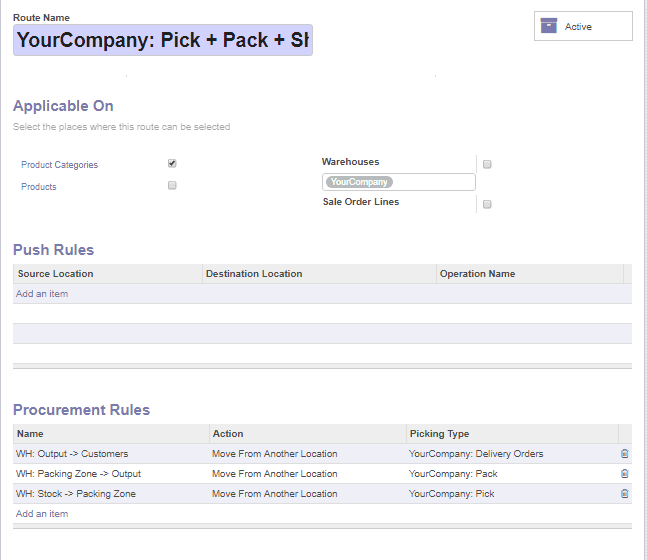
Task: Edit the Route Name text field
Action: pos(163,40)
